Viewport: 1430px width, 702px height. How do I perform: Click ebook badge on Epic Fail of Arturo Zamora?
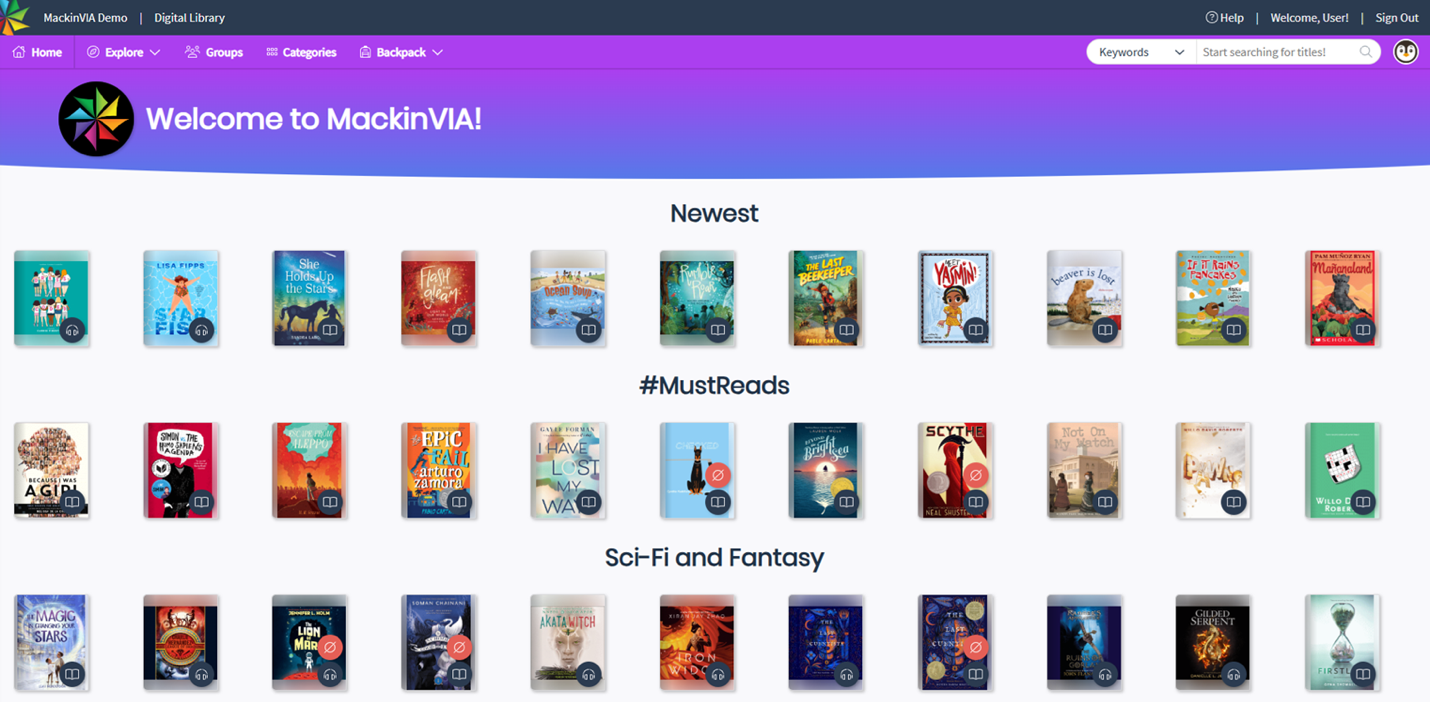459,502
